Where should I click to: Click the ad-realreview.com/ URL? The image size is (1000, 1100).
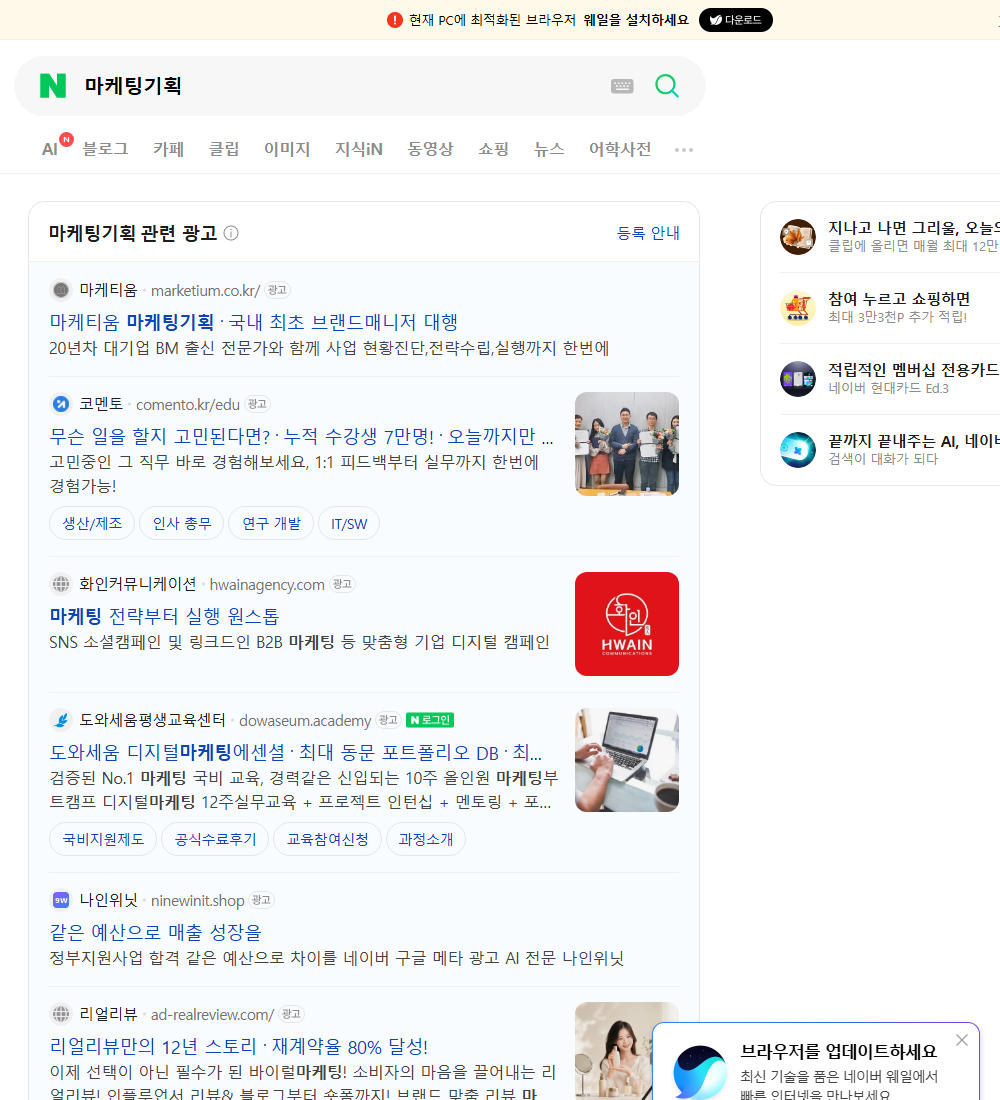pos(212,1014)
